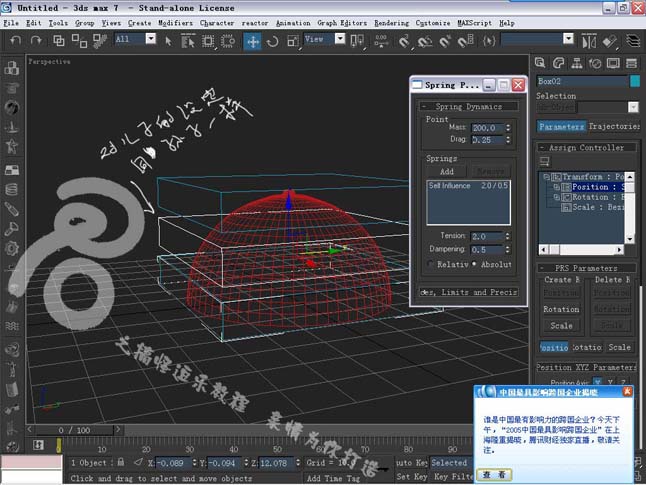
Task: Open the Layer Manager icon
Action: coord(633,41)
